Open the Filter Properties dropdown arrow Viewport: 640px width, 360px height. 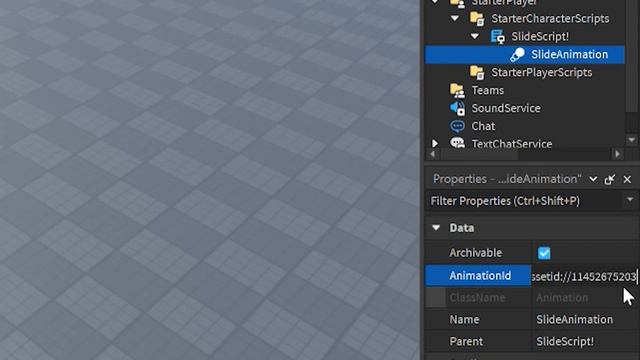click(x=630, y=200)
